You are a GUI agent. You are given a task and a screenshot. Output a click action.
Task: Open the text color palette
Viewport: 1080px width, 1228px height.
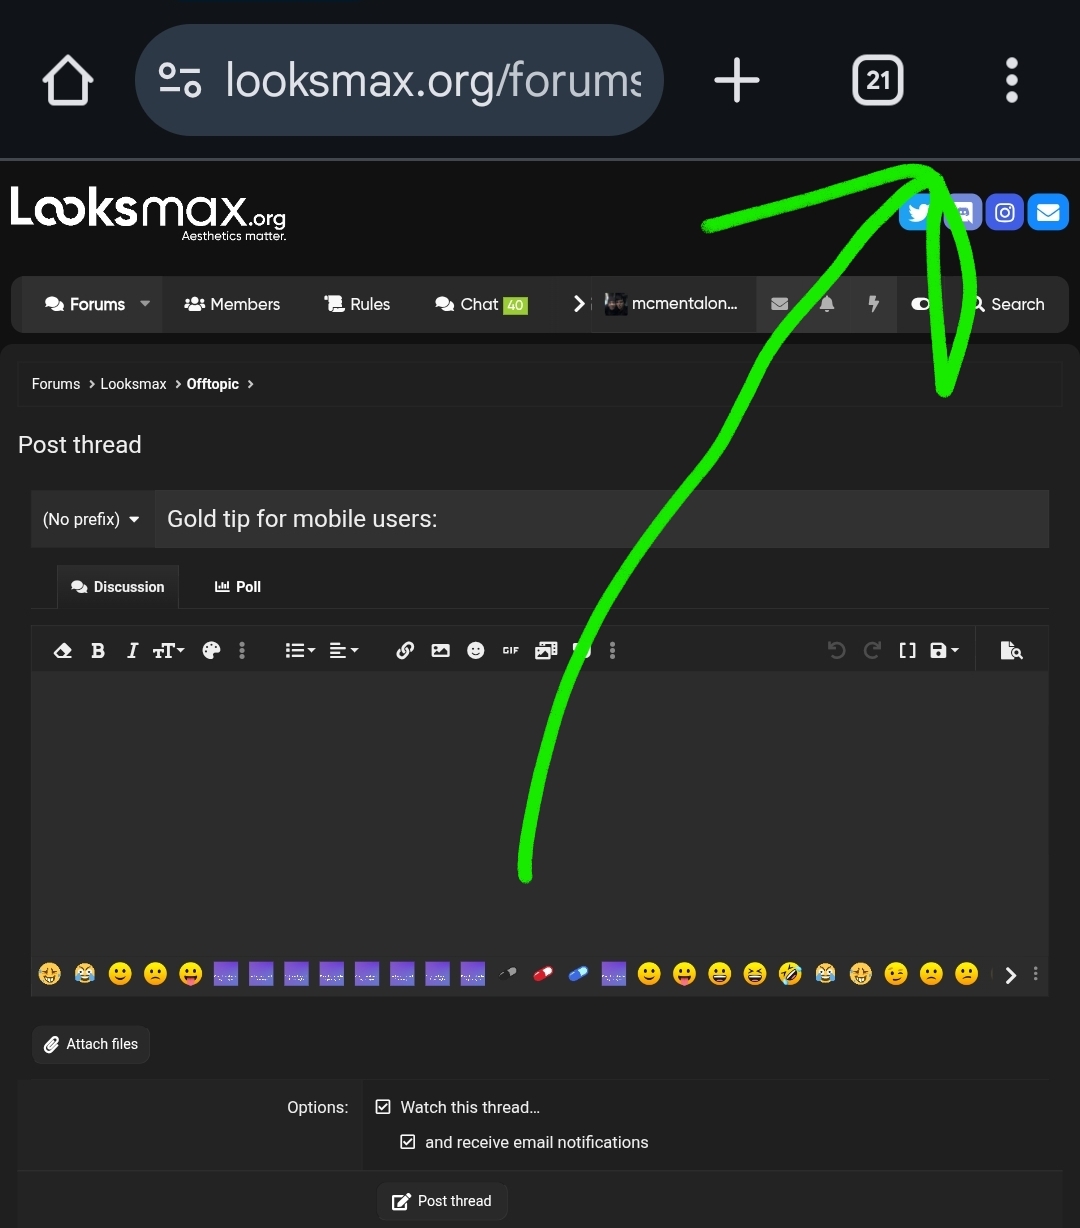click(211, 651)
